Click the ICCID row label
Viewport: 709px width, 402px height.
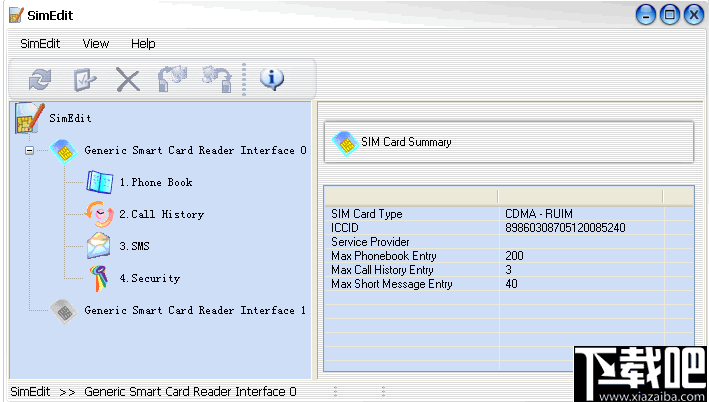coord(345,227)
